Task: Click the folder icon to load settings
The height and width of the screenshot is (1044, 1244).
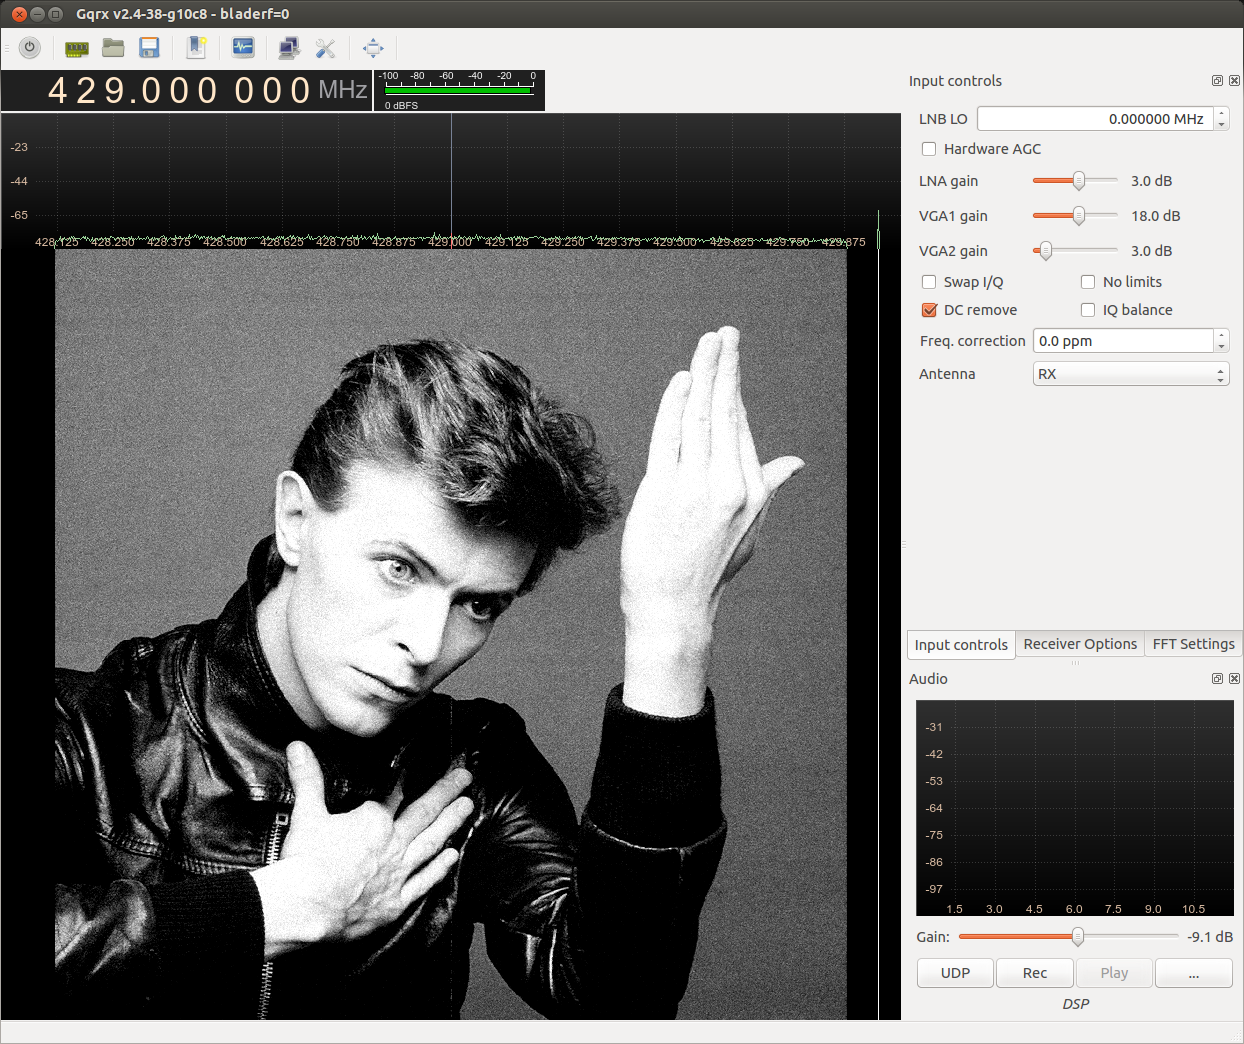Action: (x=113, y=48)
